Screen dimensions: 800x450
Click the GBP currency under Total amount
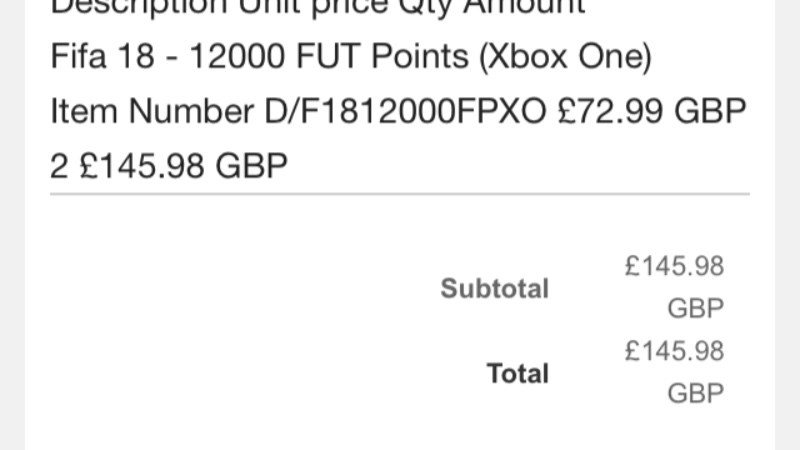pos(695,393)
